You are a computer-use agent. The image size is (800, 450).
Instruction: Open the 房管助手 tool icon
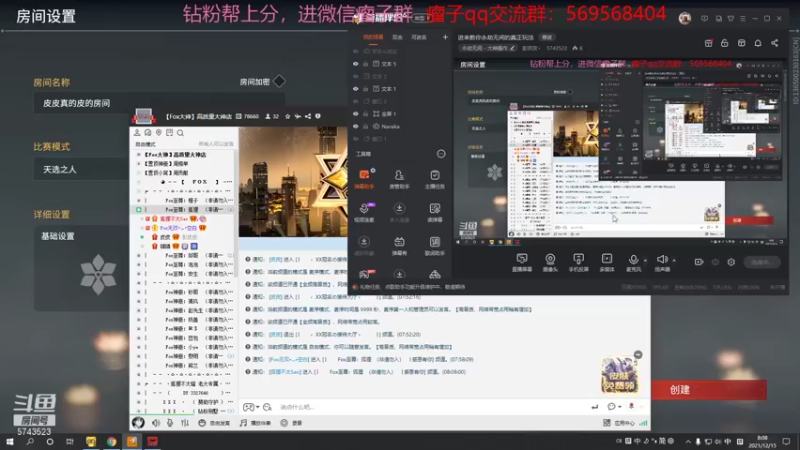[399, 179]
